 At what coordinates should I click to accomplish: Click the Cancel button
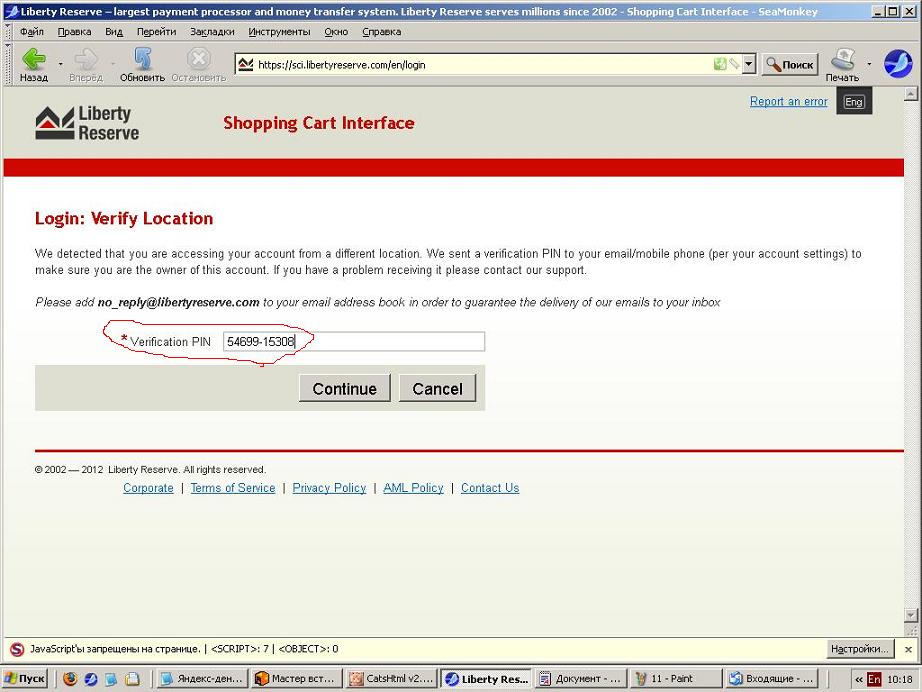(437, 389)
